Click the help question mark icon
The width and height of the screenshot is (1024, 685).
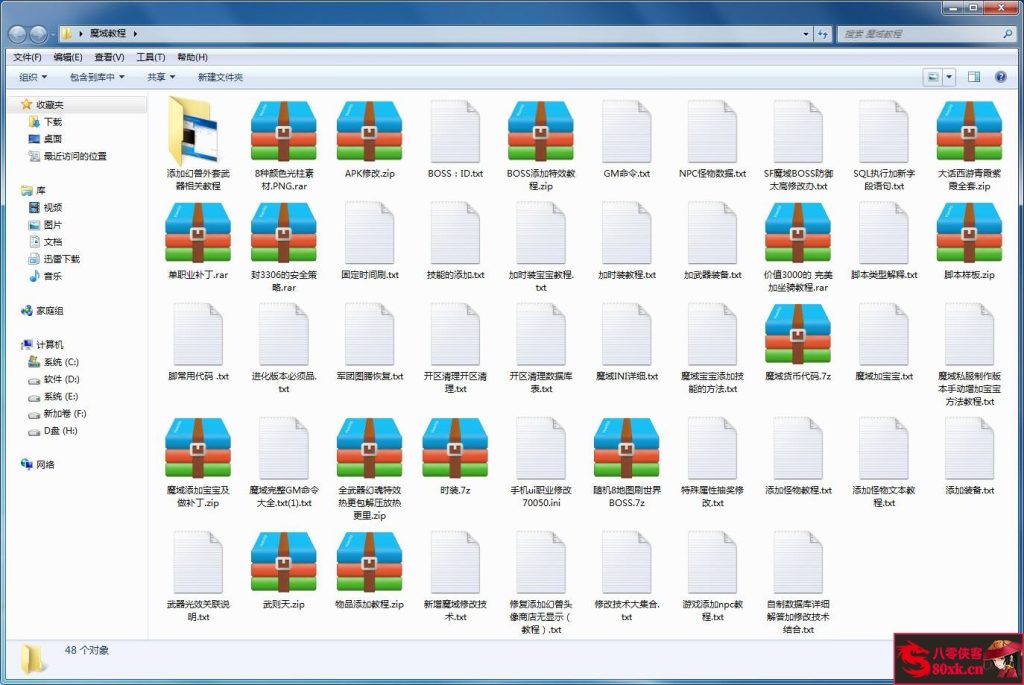(1000, 77)
